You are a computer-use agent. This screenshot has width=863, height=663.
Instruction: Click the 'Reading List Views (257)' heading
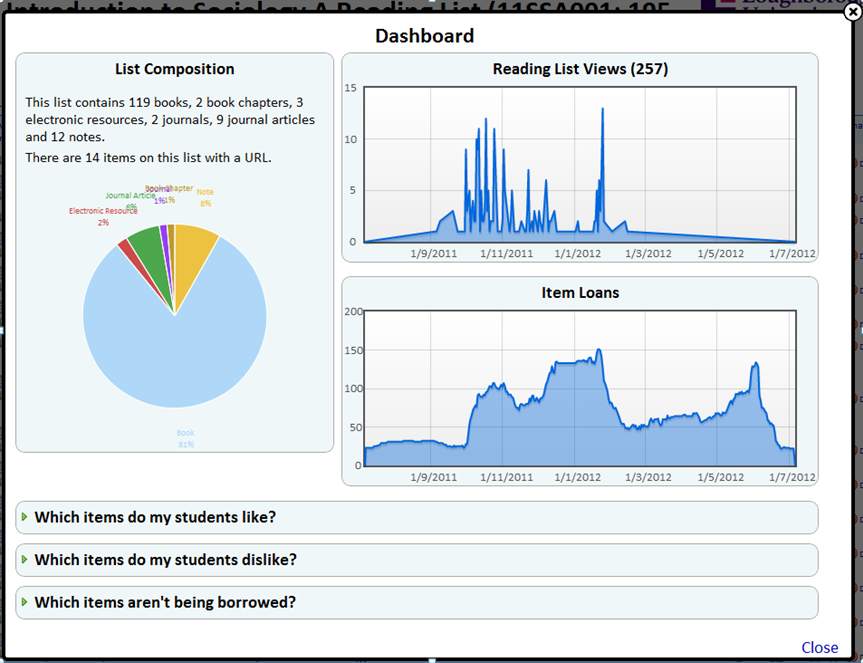point(580,69)
